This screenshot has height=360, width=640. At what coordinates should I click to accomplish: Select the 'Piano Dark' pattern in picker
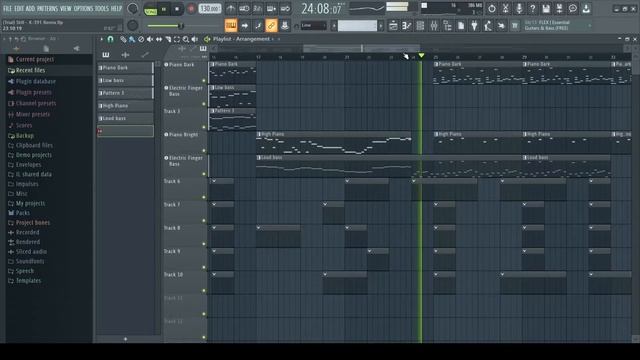tap(125, 68)
